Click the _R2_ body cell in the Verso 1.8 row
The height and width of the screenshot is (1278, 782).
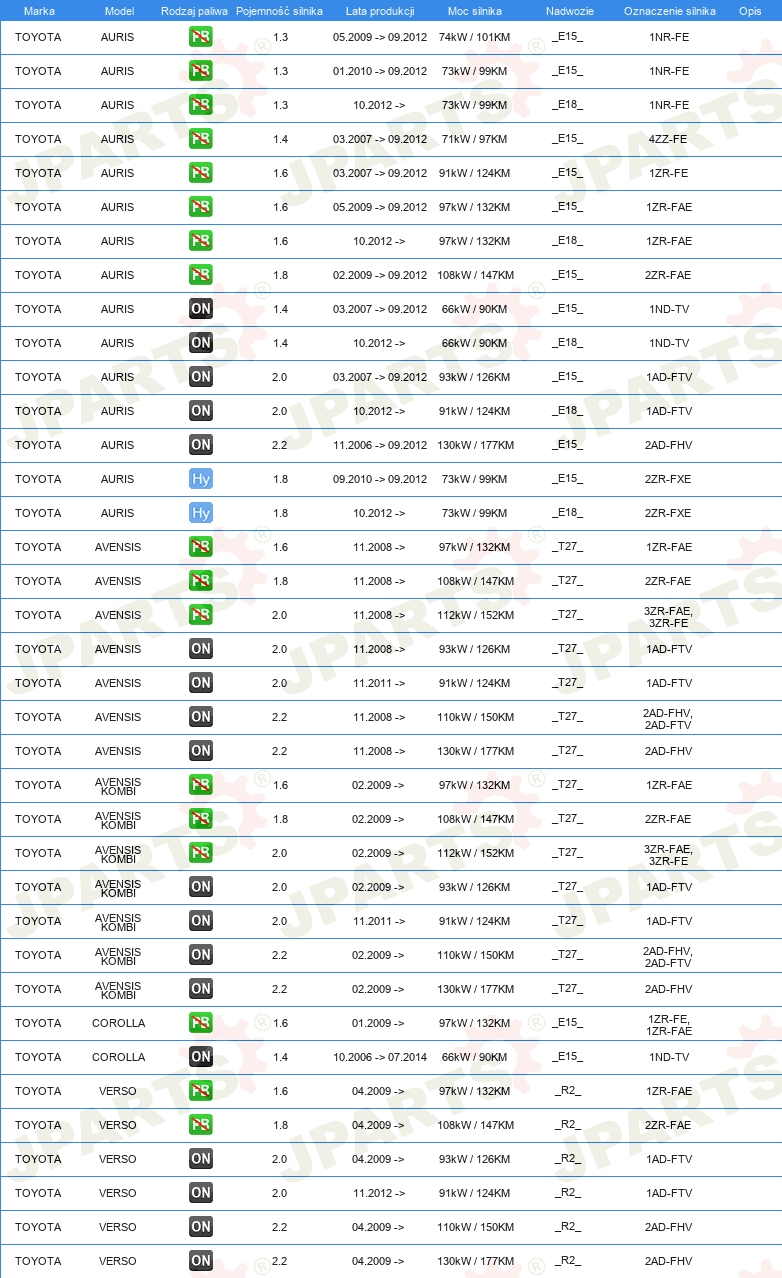568,1125
